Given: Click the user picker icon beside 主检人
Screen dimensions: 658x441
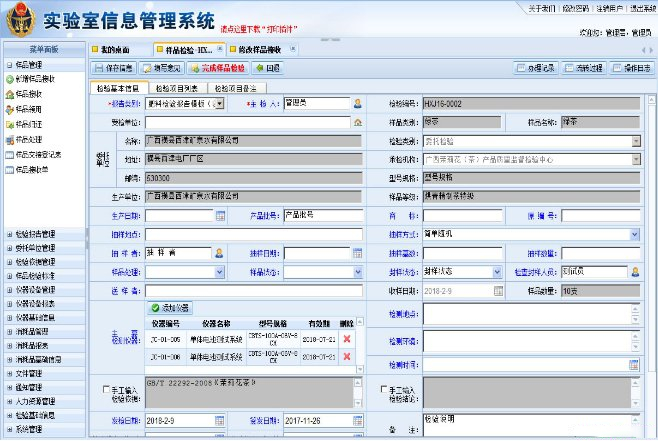Looking at the screenshot, I should coord(357,102).
